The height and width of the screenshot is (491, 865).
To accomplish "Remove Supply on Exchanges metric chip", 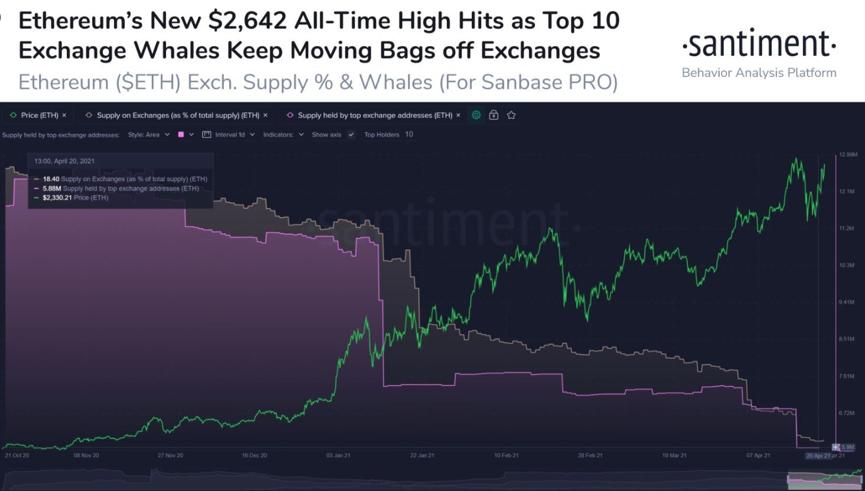I will click(265, 115).
